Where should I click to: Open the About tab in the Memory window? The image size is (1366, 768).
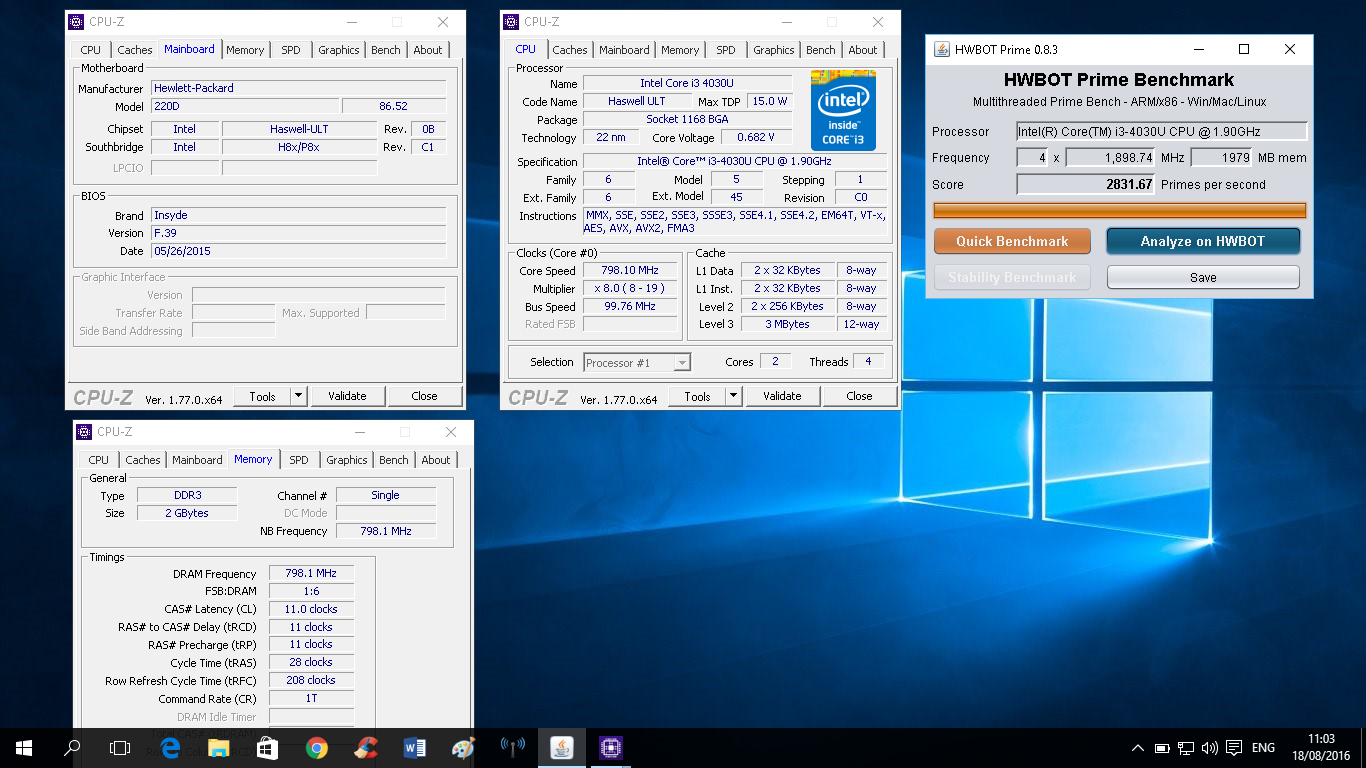[436, 460]
